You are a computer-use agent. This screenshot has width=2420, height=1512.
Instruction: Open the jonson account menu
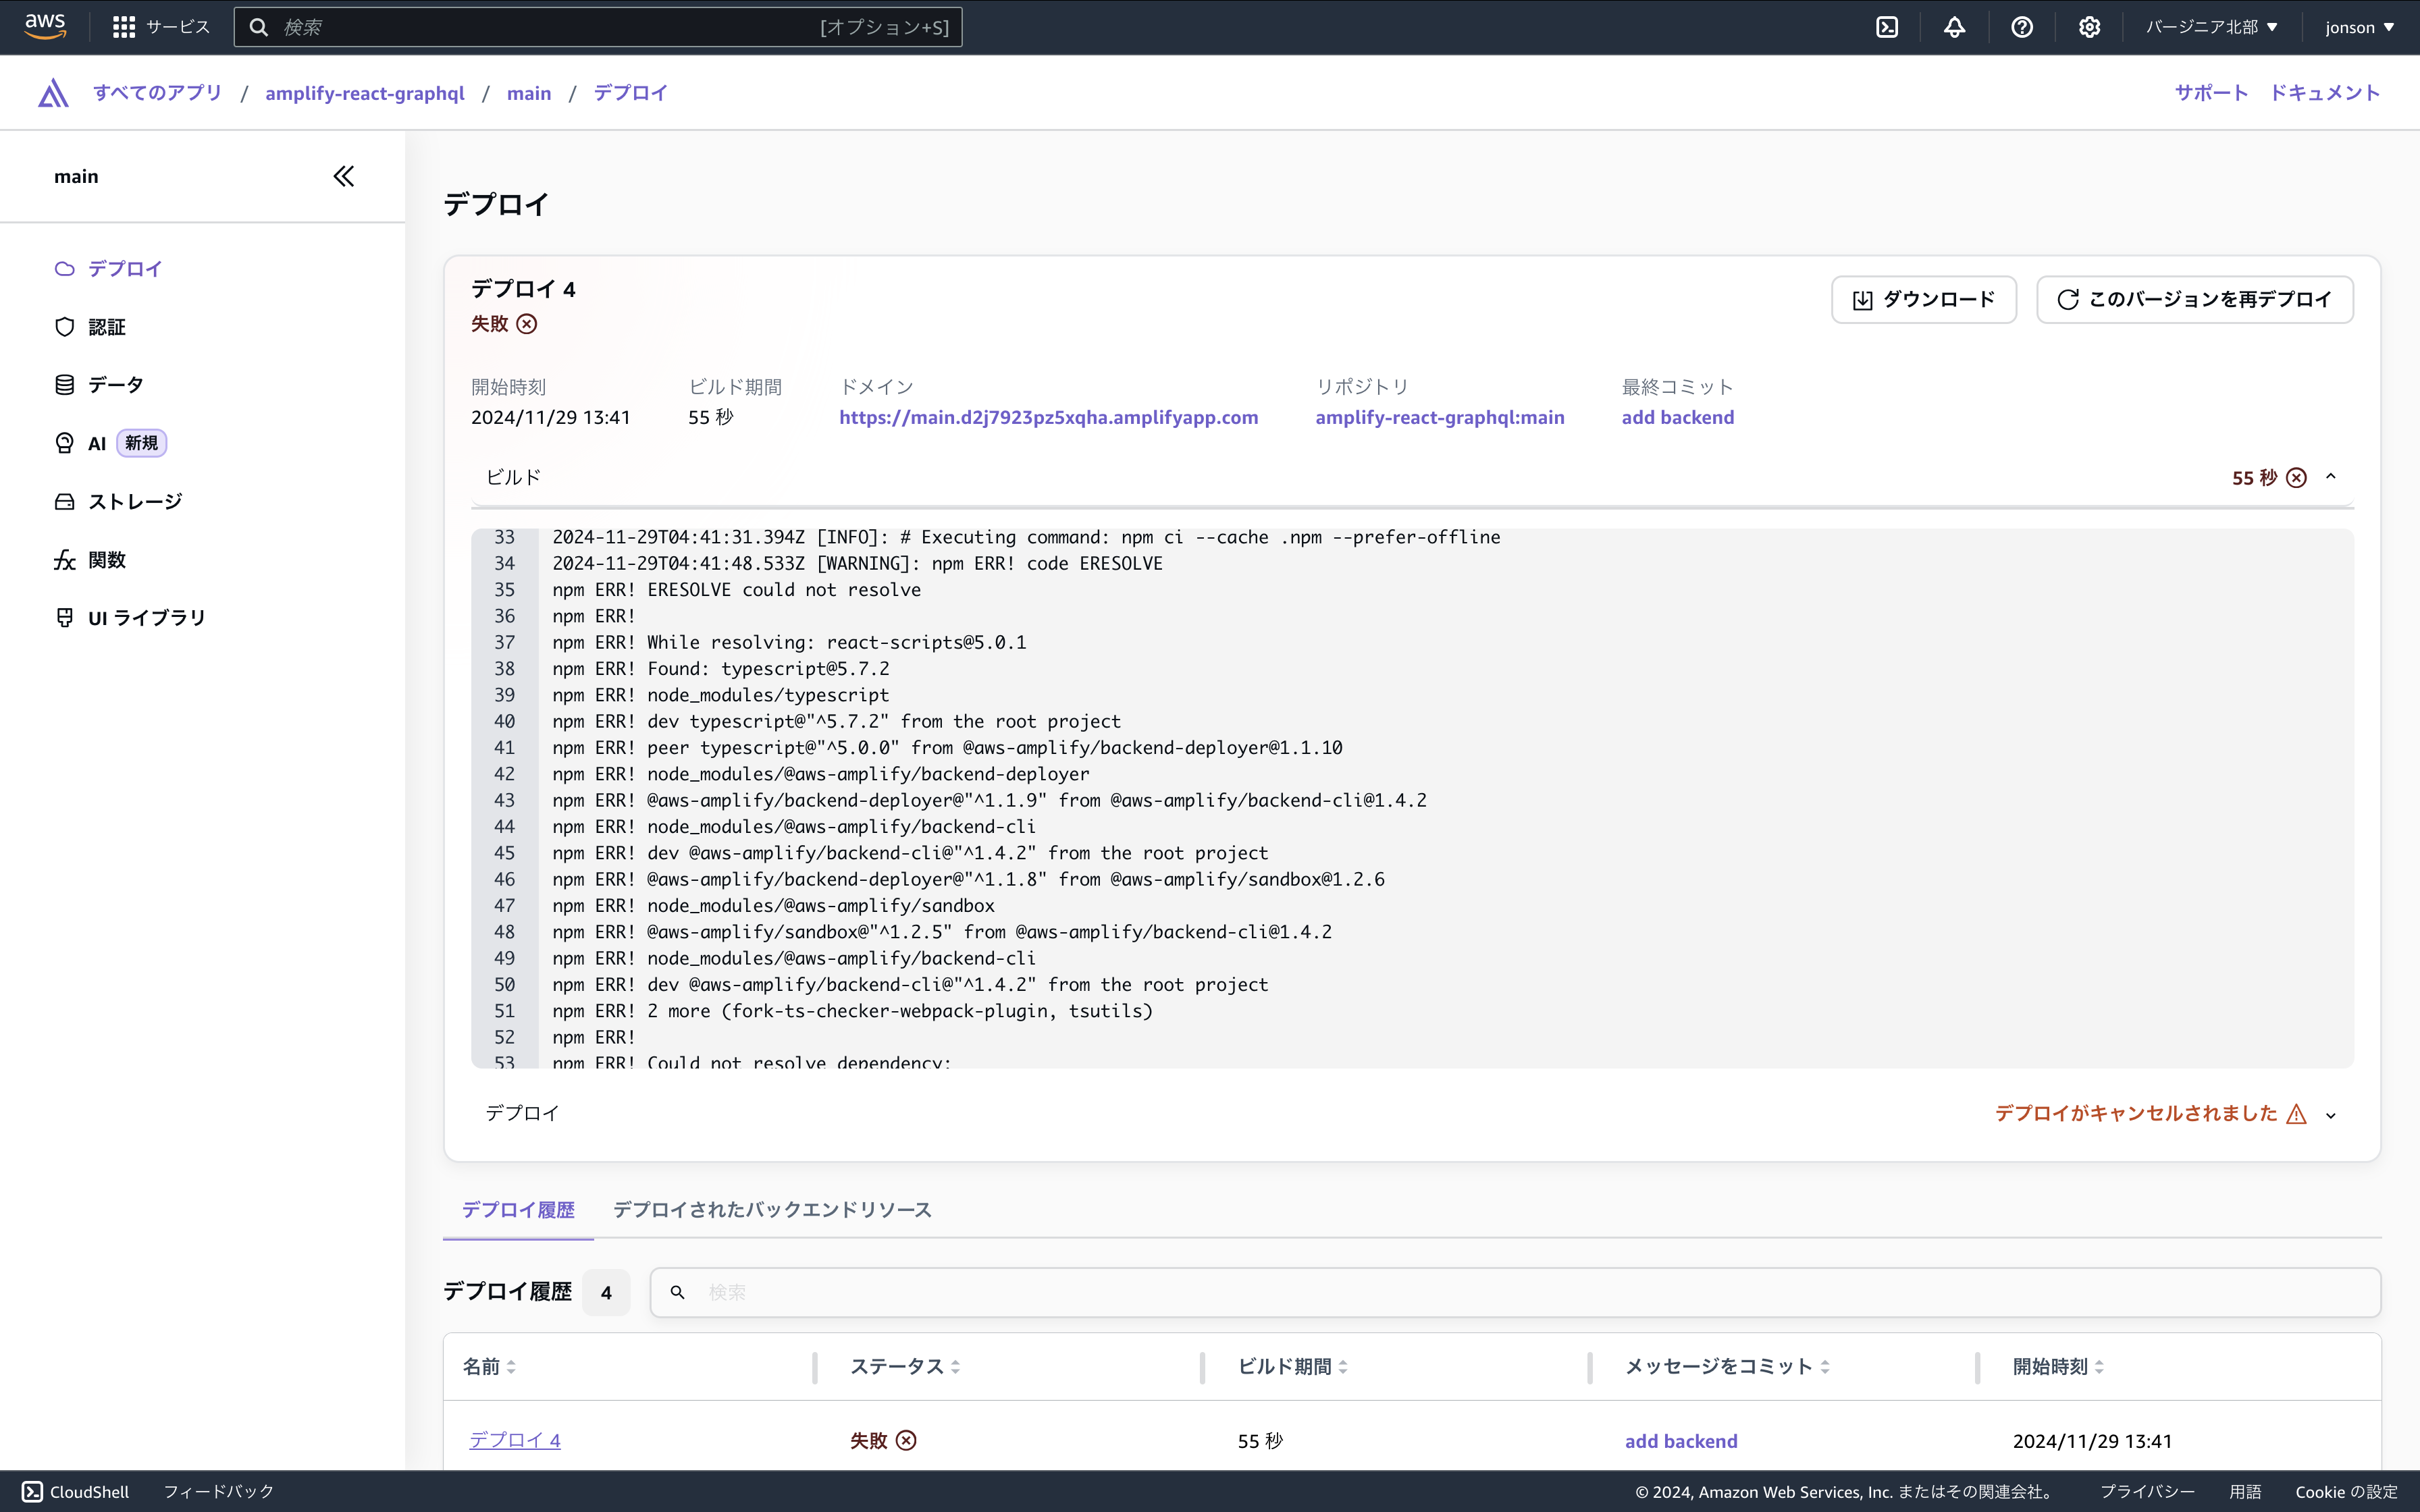2358,27
